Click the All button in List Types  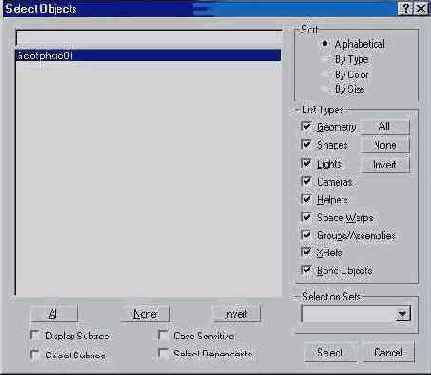(385, 127)
